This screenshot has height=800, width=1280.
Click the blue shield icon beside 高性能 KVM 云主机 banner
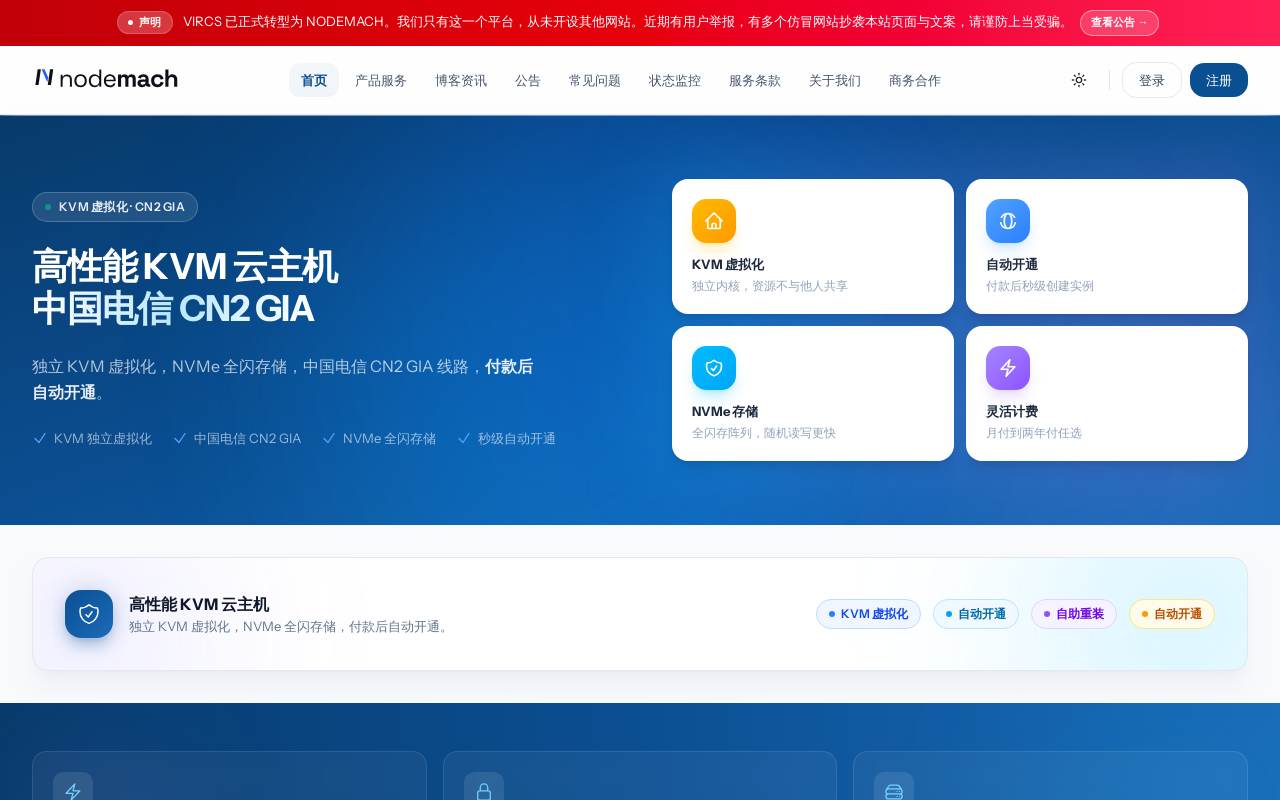coord(89,614)
